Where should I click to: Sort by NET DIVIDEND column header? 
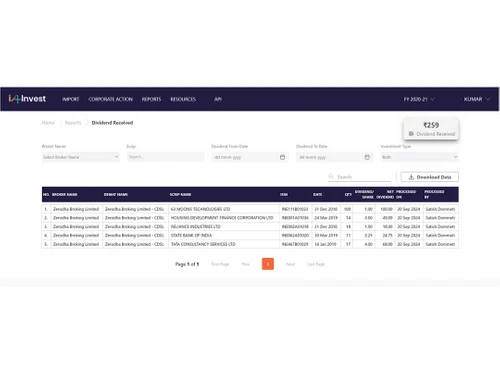385,194
